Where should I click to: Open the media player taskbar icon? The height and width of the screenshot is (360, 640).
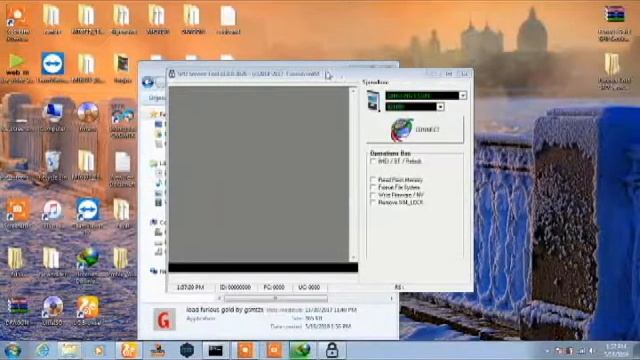[x=99, y=350]
